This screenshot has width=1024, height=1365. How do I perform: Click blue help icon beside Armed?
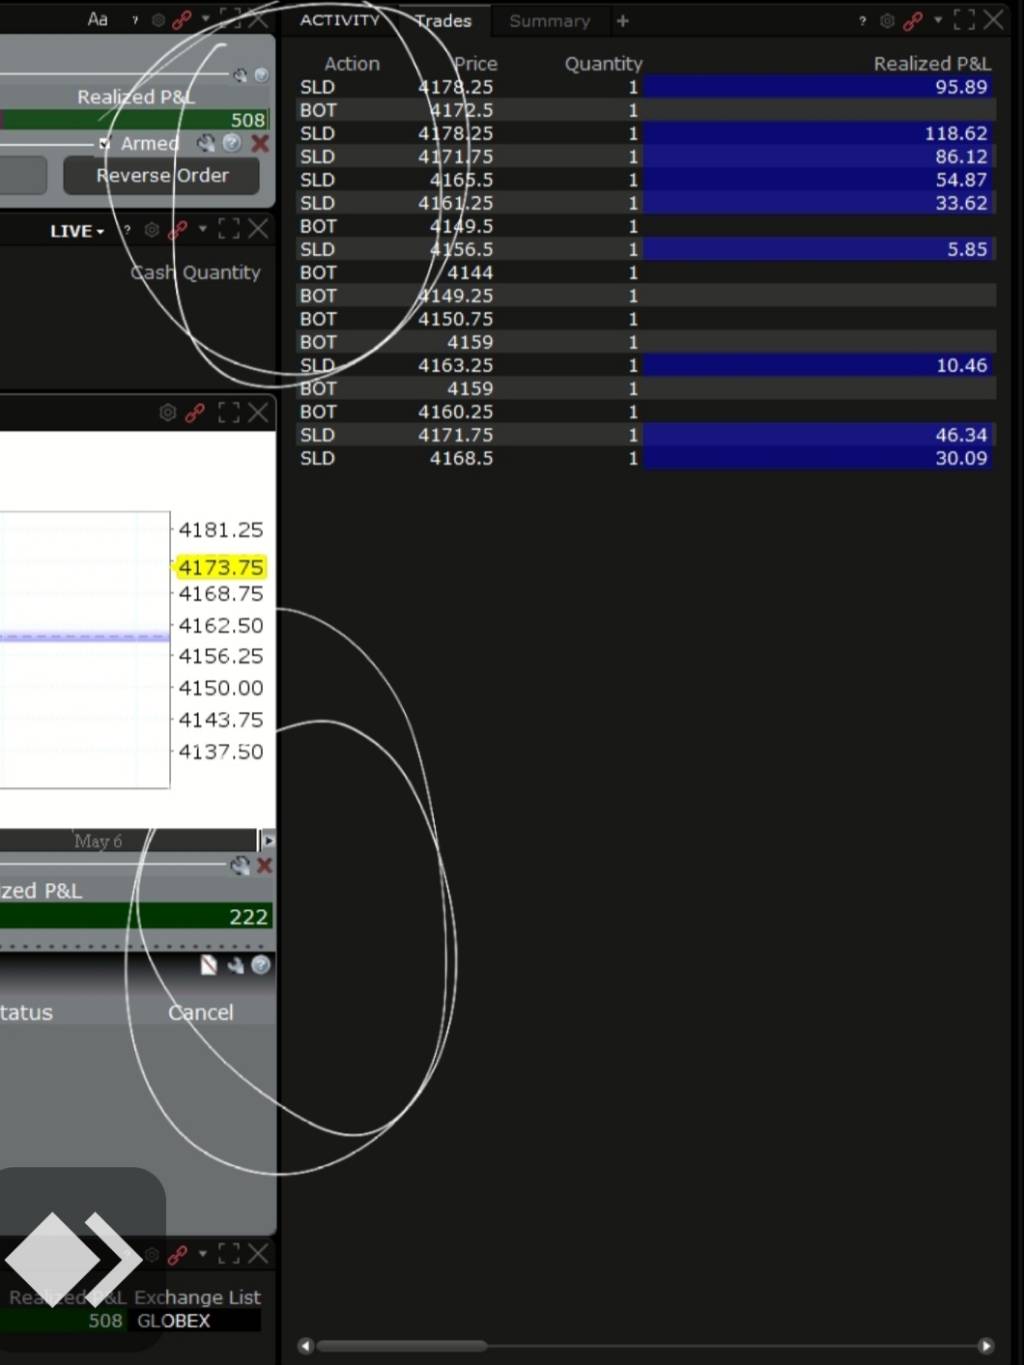pos(232,143)
